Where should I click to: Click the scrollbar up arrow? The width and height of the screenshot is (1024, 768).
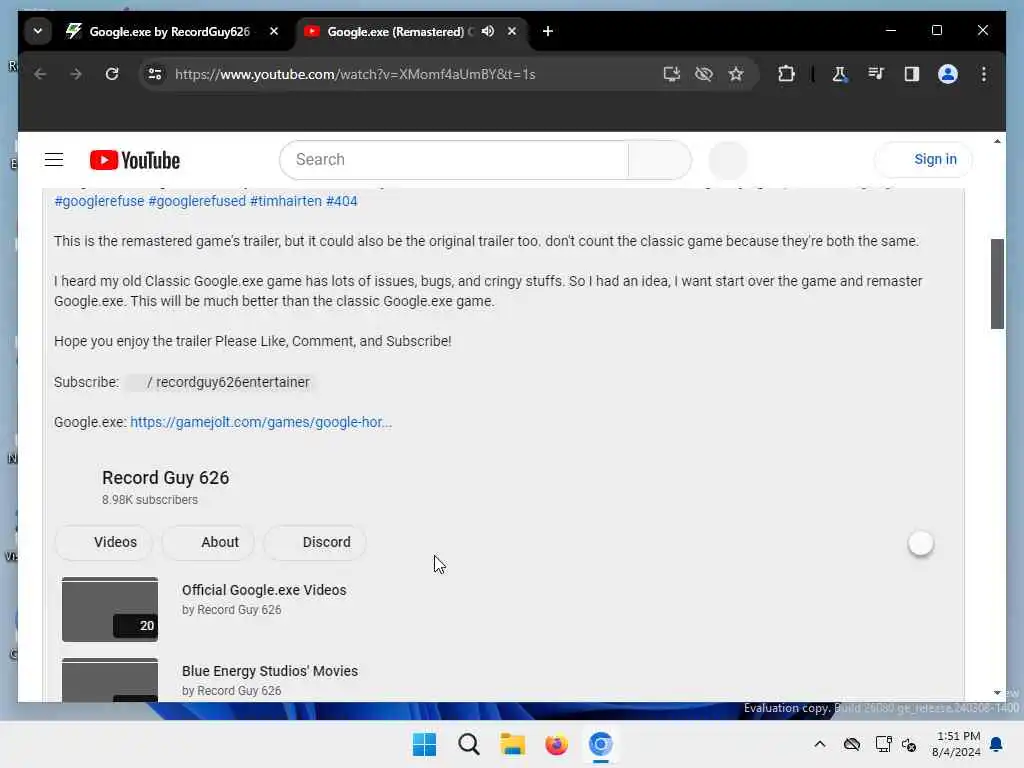(997, 141)
